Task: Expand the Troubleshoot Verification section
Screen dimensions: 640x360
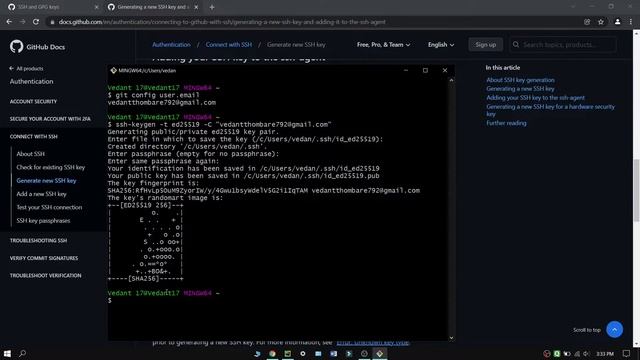Action: (45, 276)
